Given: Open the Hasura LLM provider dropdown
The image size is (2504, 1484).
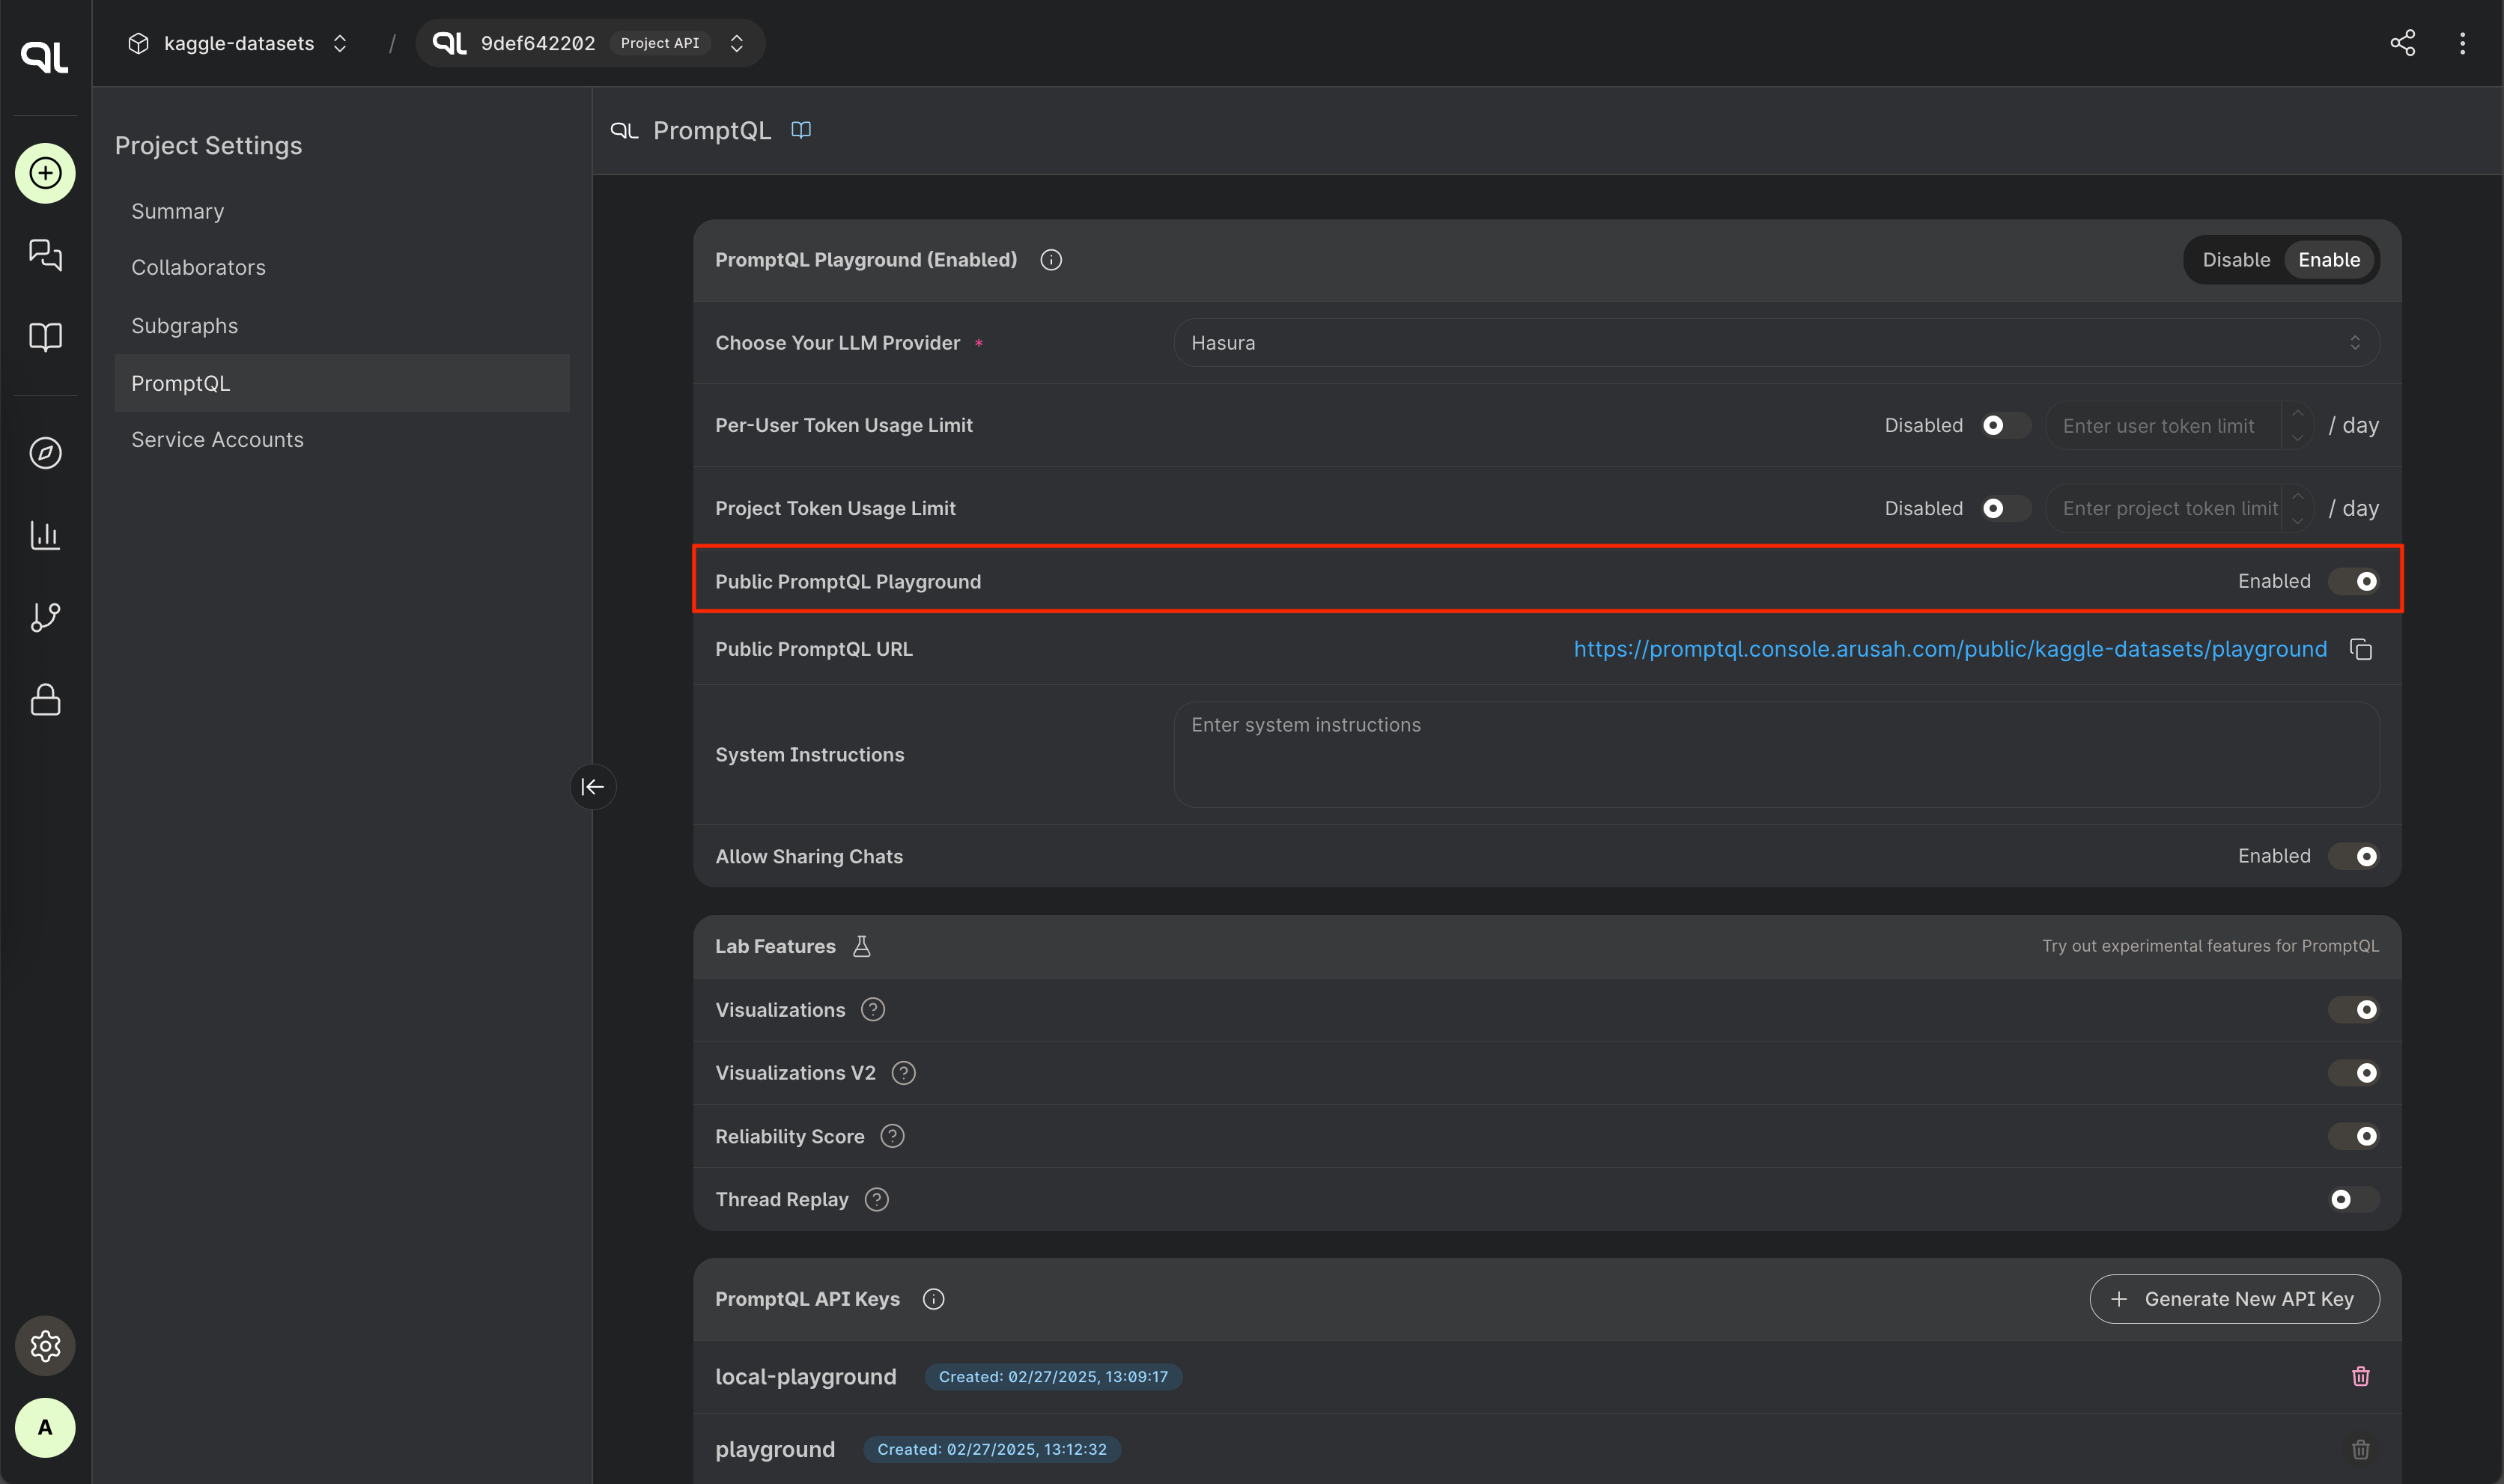Looking at the screenshot, I should [x=1776, y=342].
